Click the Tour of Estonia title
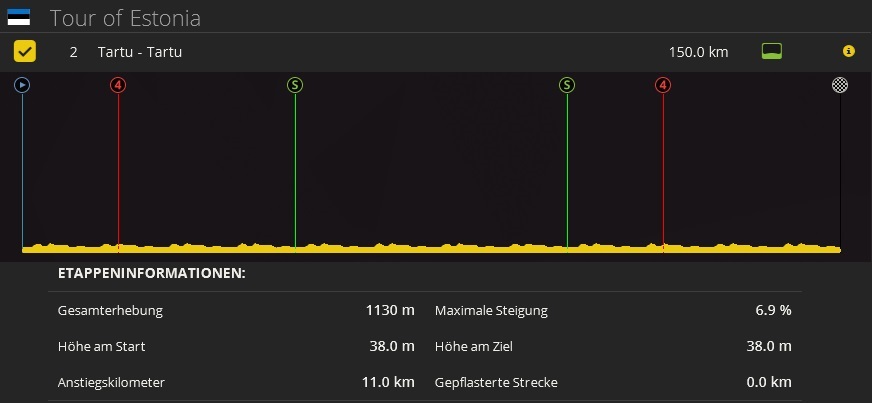Screen dimensions: 872x403 pos(125,18)
